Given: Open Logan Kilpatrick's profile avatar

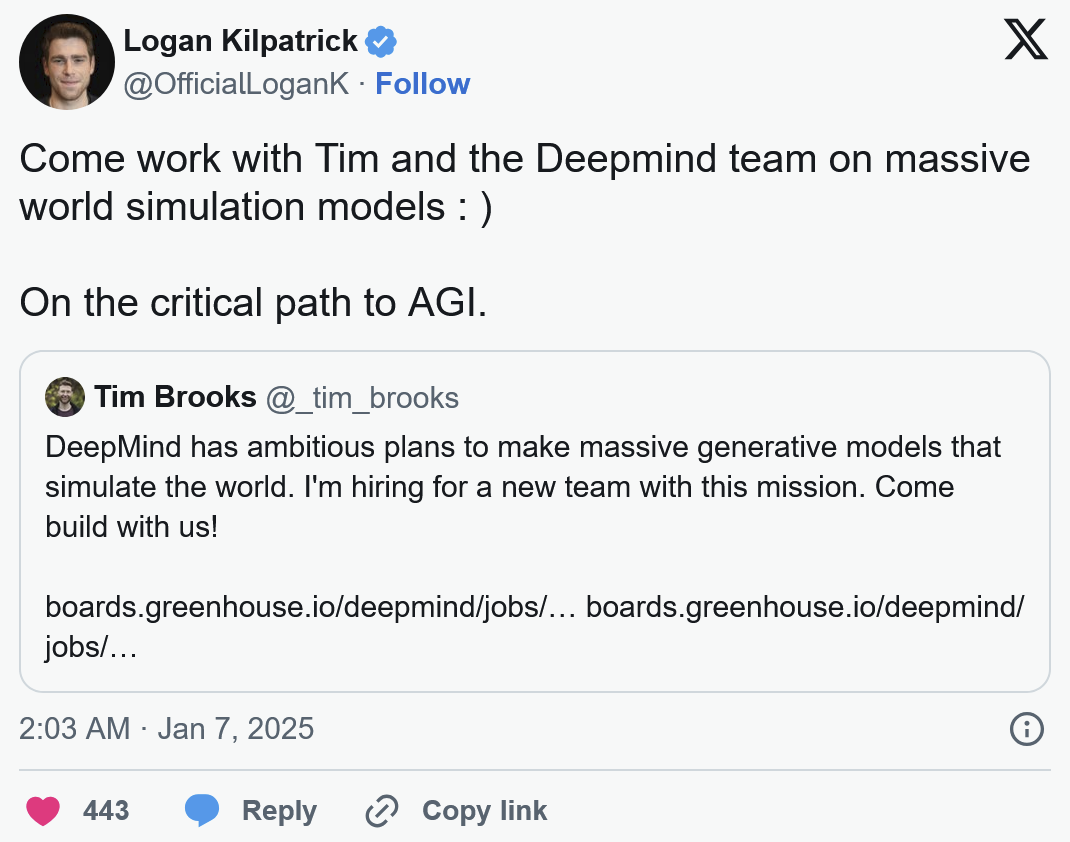Looking at the screenshot, I should click(x=67, y=62).
